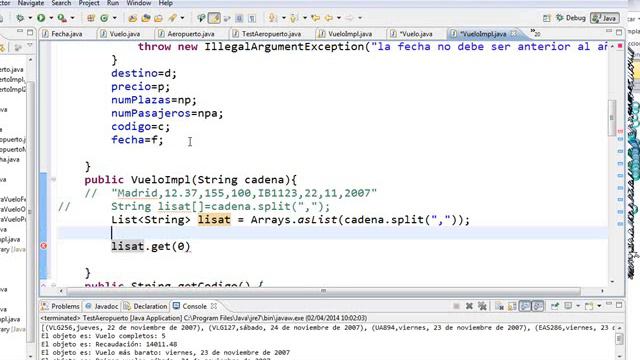Image resolution: width=640 pixels, height=360 pixels.
Task: Click the editor horizontal scrollbar thumb
Action: pos(323,291)
